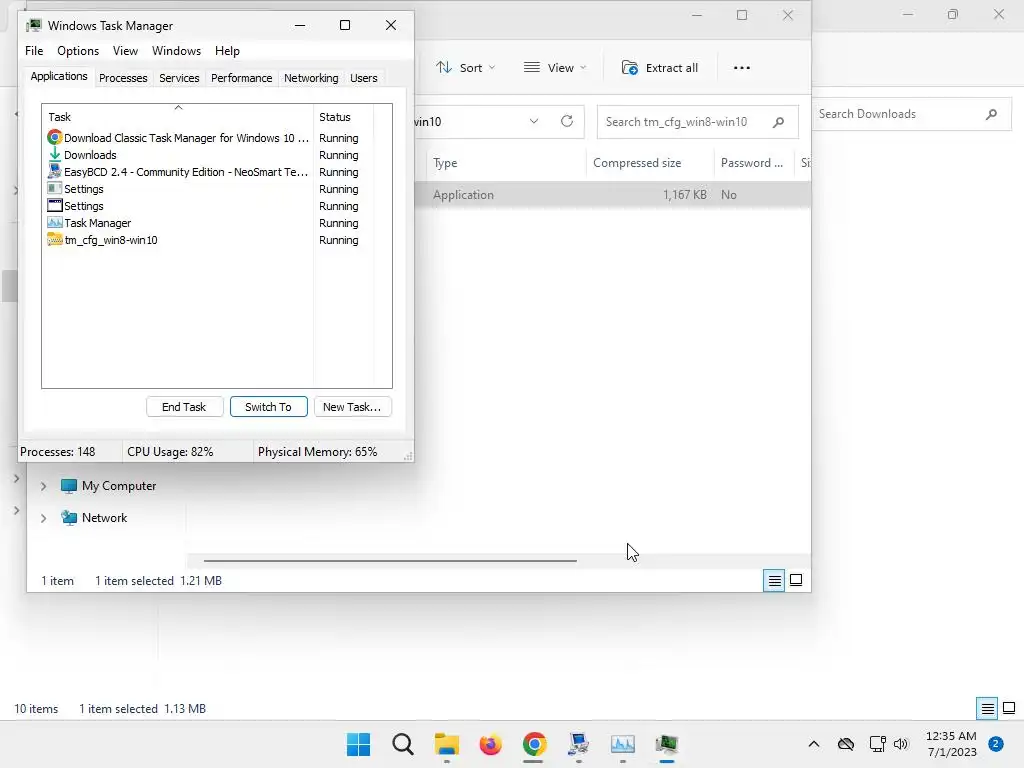This screenshot has width=1024, height=768.
Task: Switch to the Performance tab
Action: click(x=241, y=78)
